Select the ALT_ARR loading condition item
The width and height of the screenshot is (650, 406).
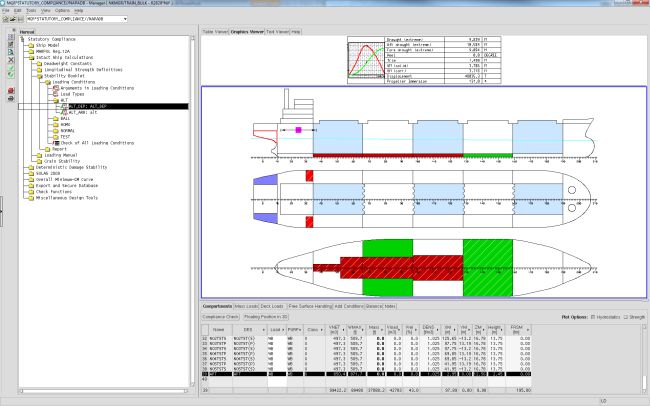(x=84, y=111)
